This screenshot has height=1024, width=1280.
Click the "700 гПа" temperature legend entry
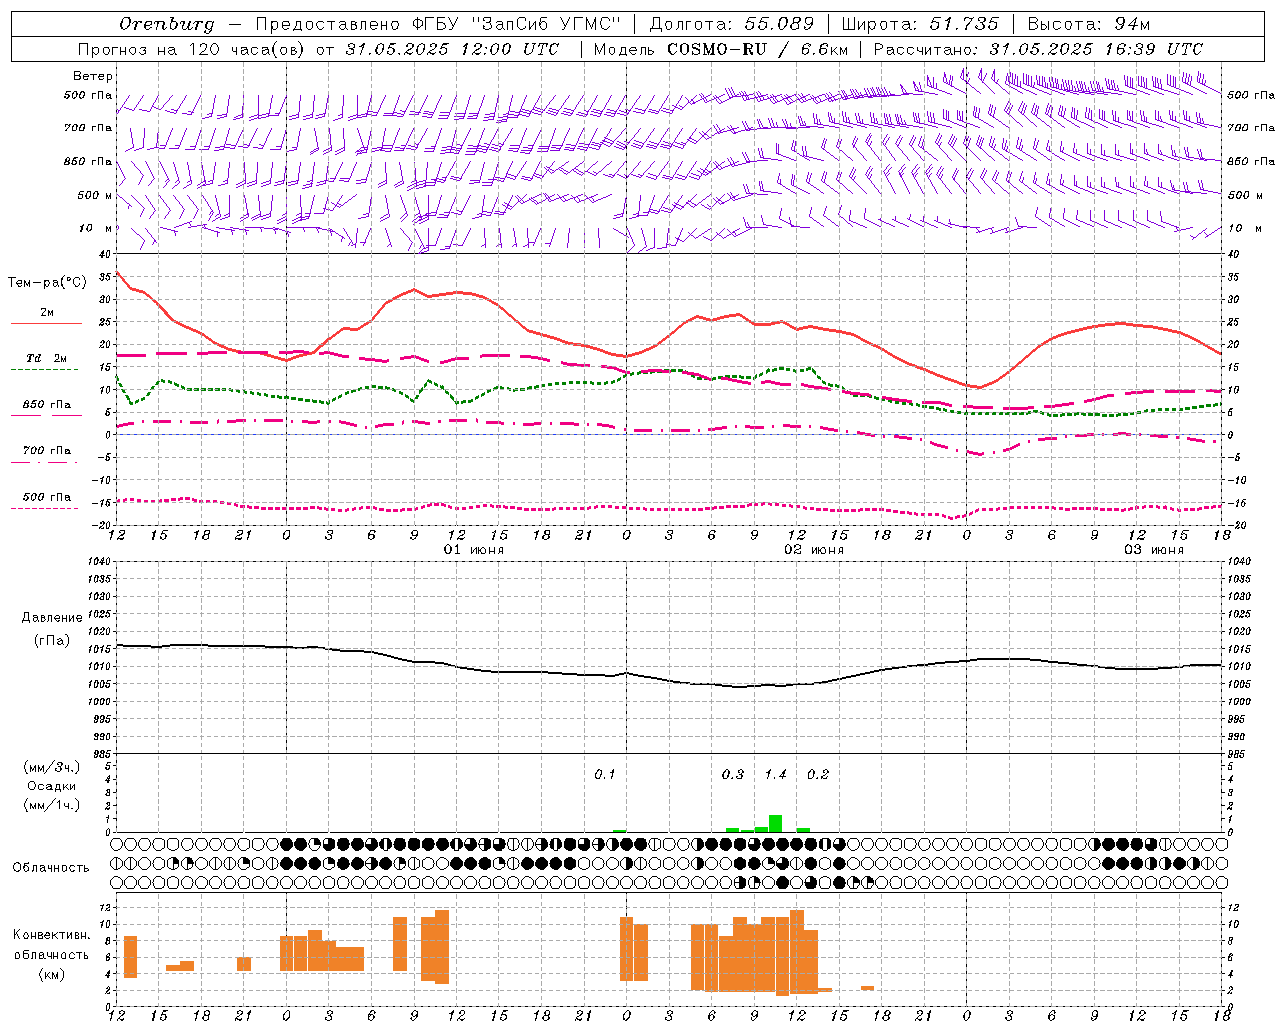(46, 451)
